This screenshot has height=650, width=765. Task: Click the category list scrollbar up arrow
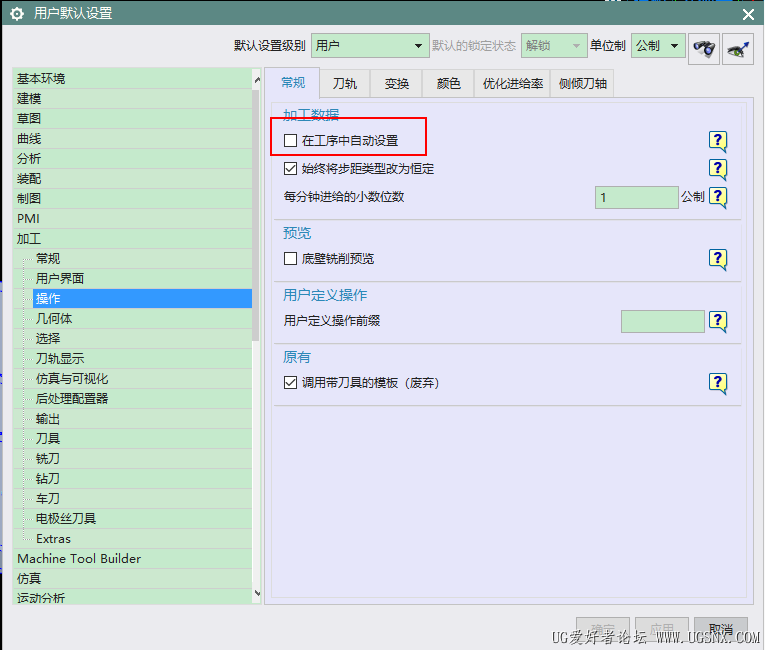coord(257,79)
